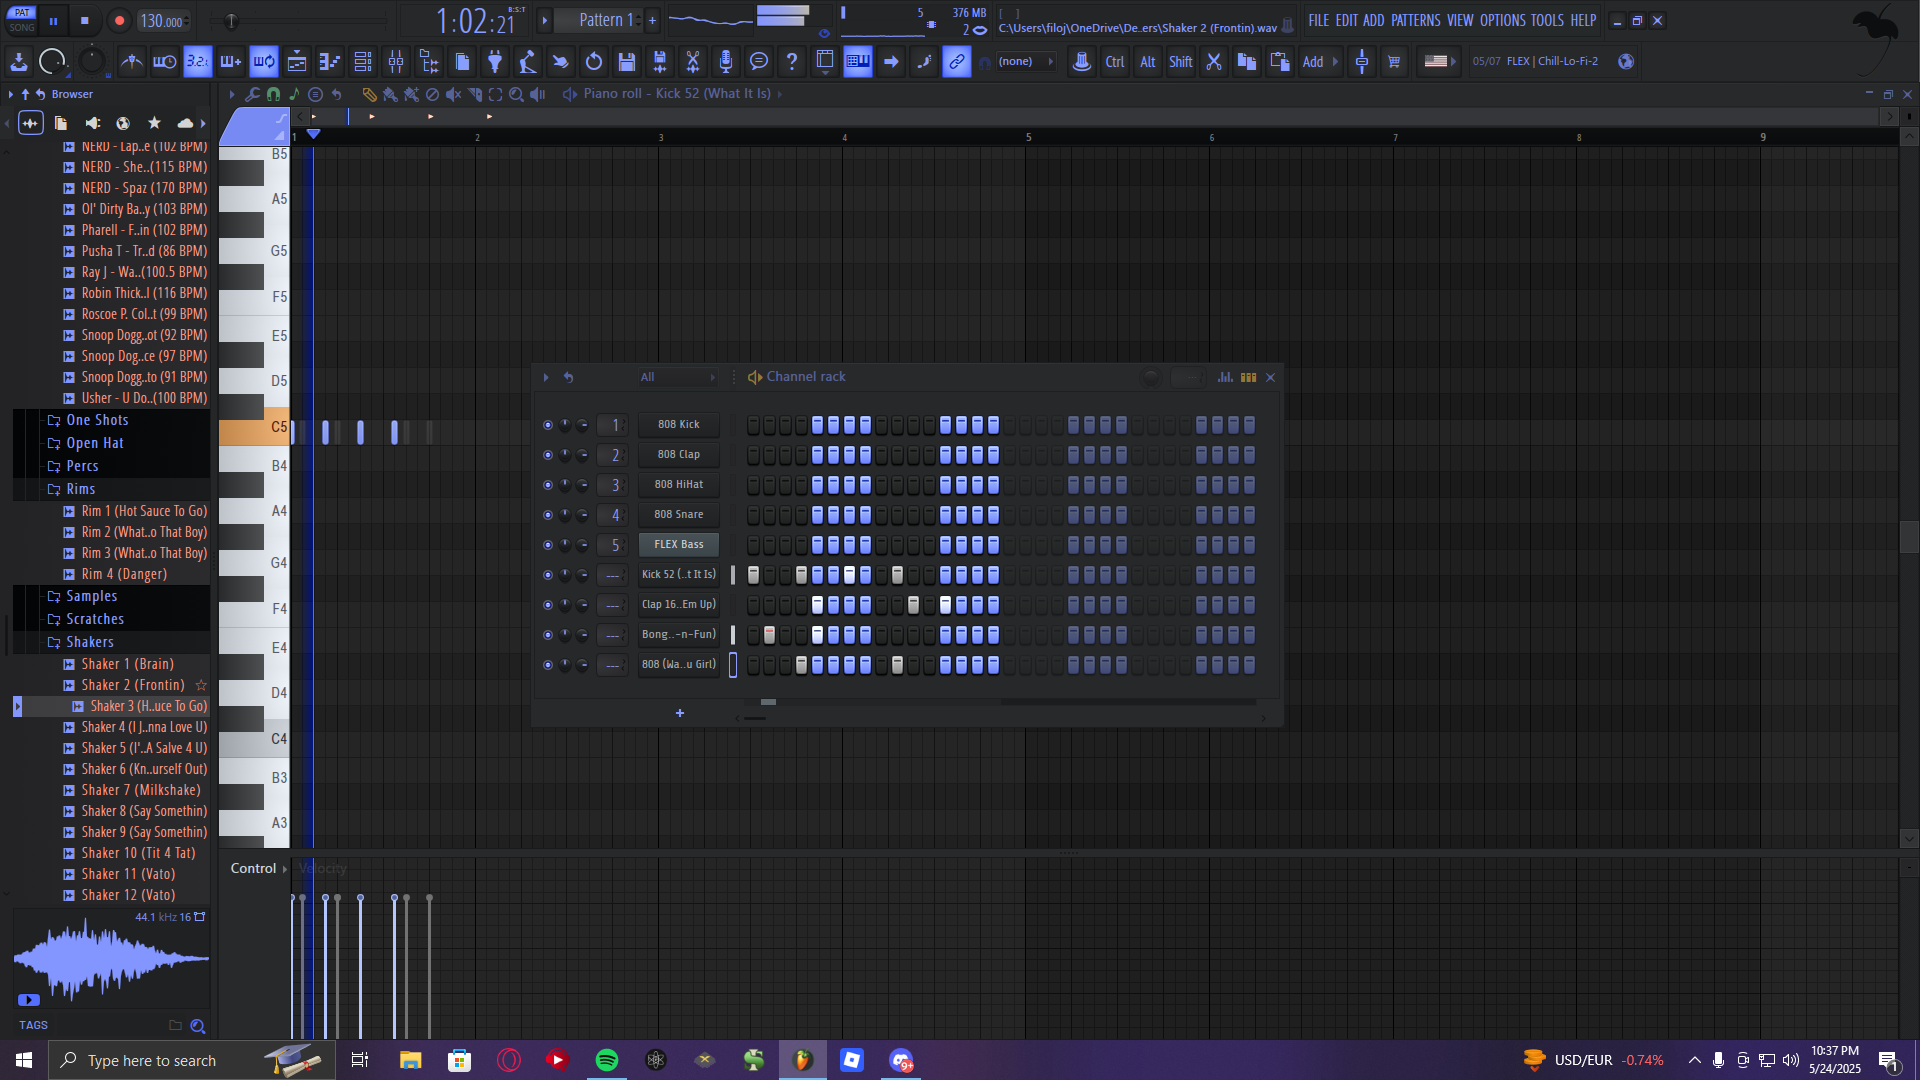
Task: Open Spotify from the taskbar
Action: tap(607, 1060)
